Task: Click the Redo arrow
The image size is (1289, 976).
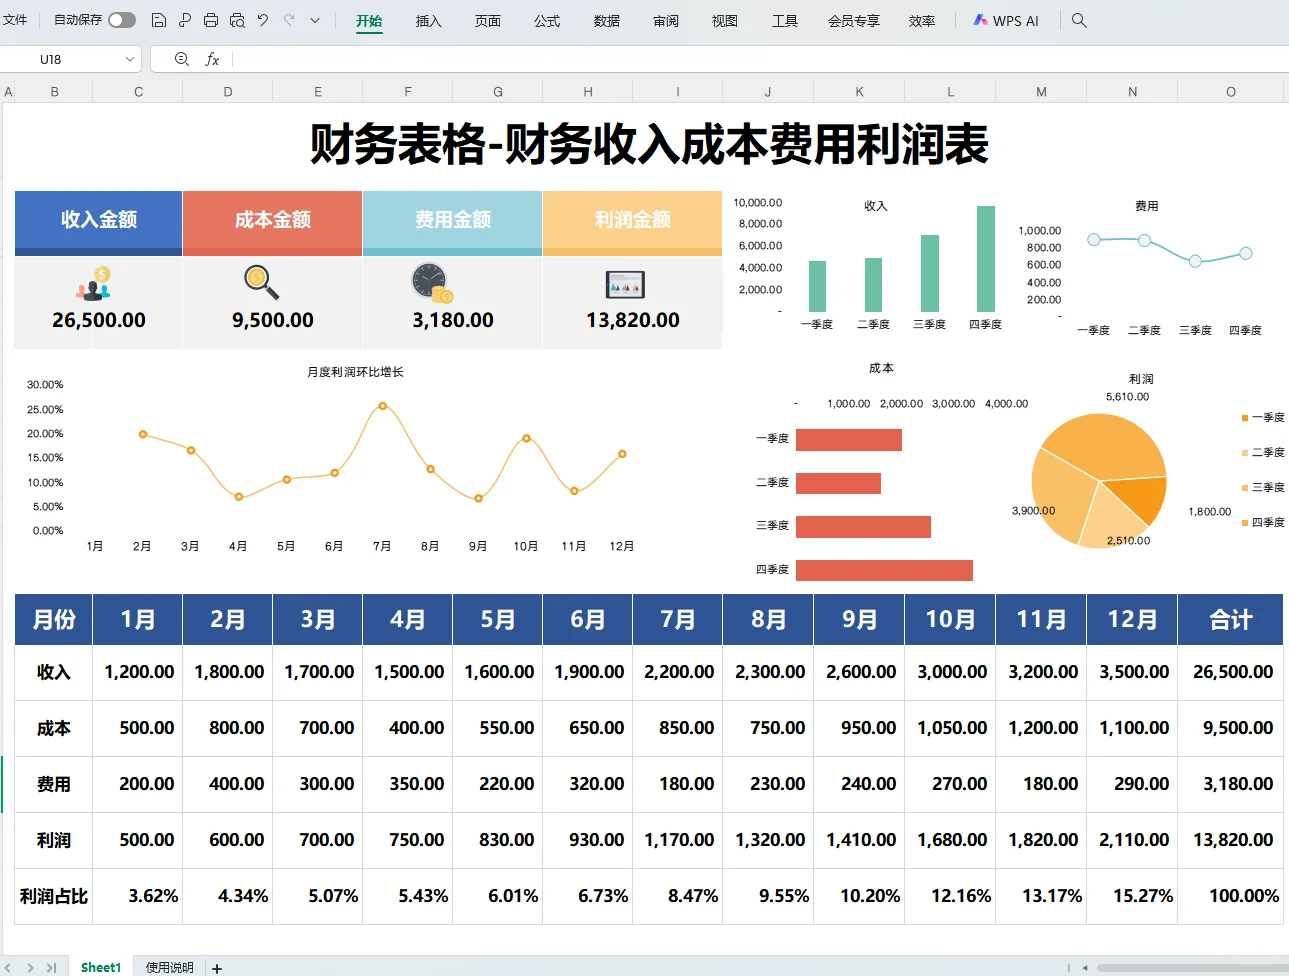Action: [x=289, y=20]
